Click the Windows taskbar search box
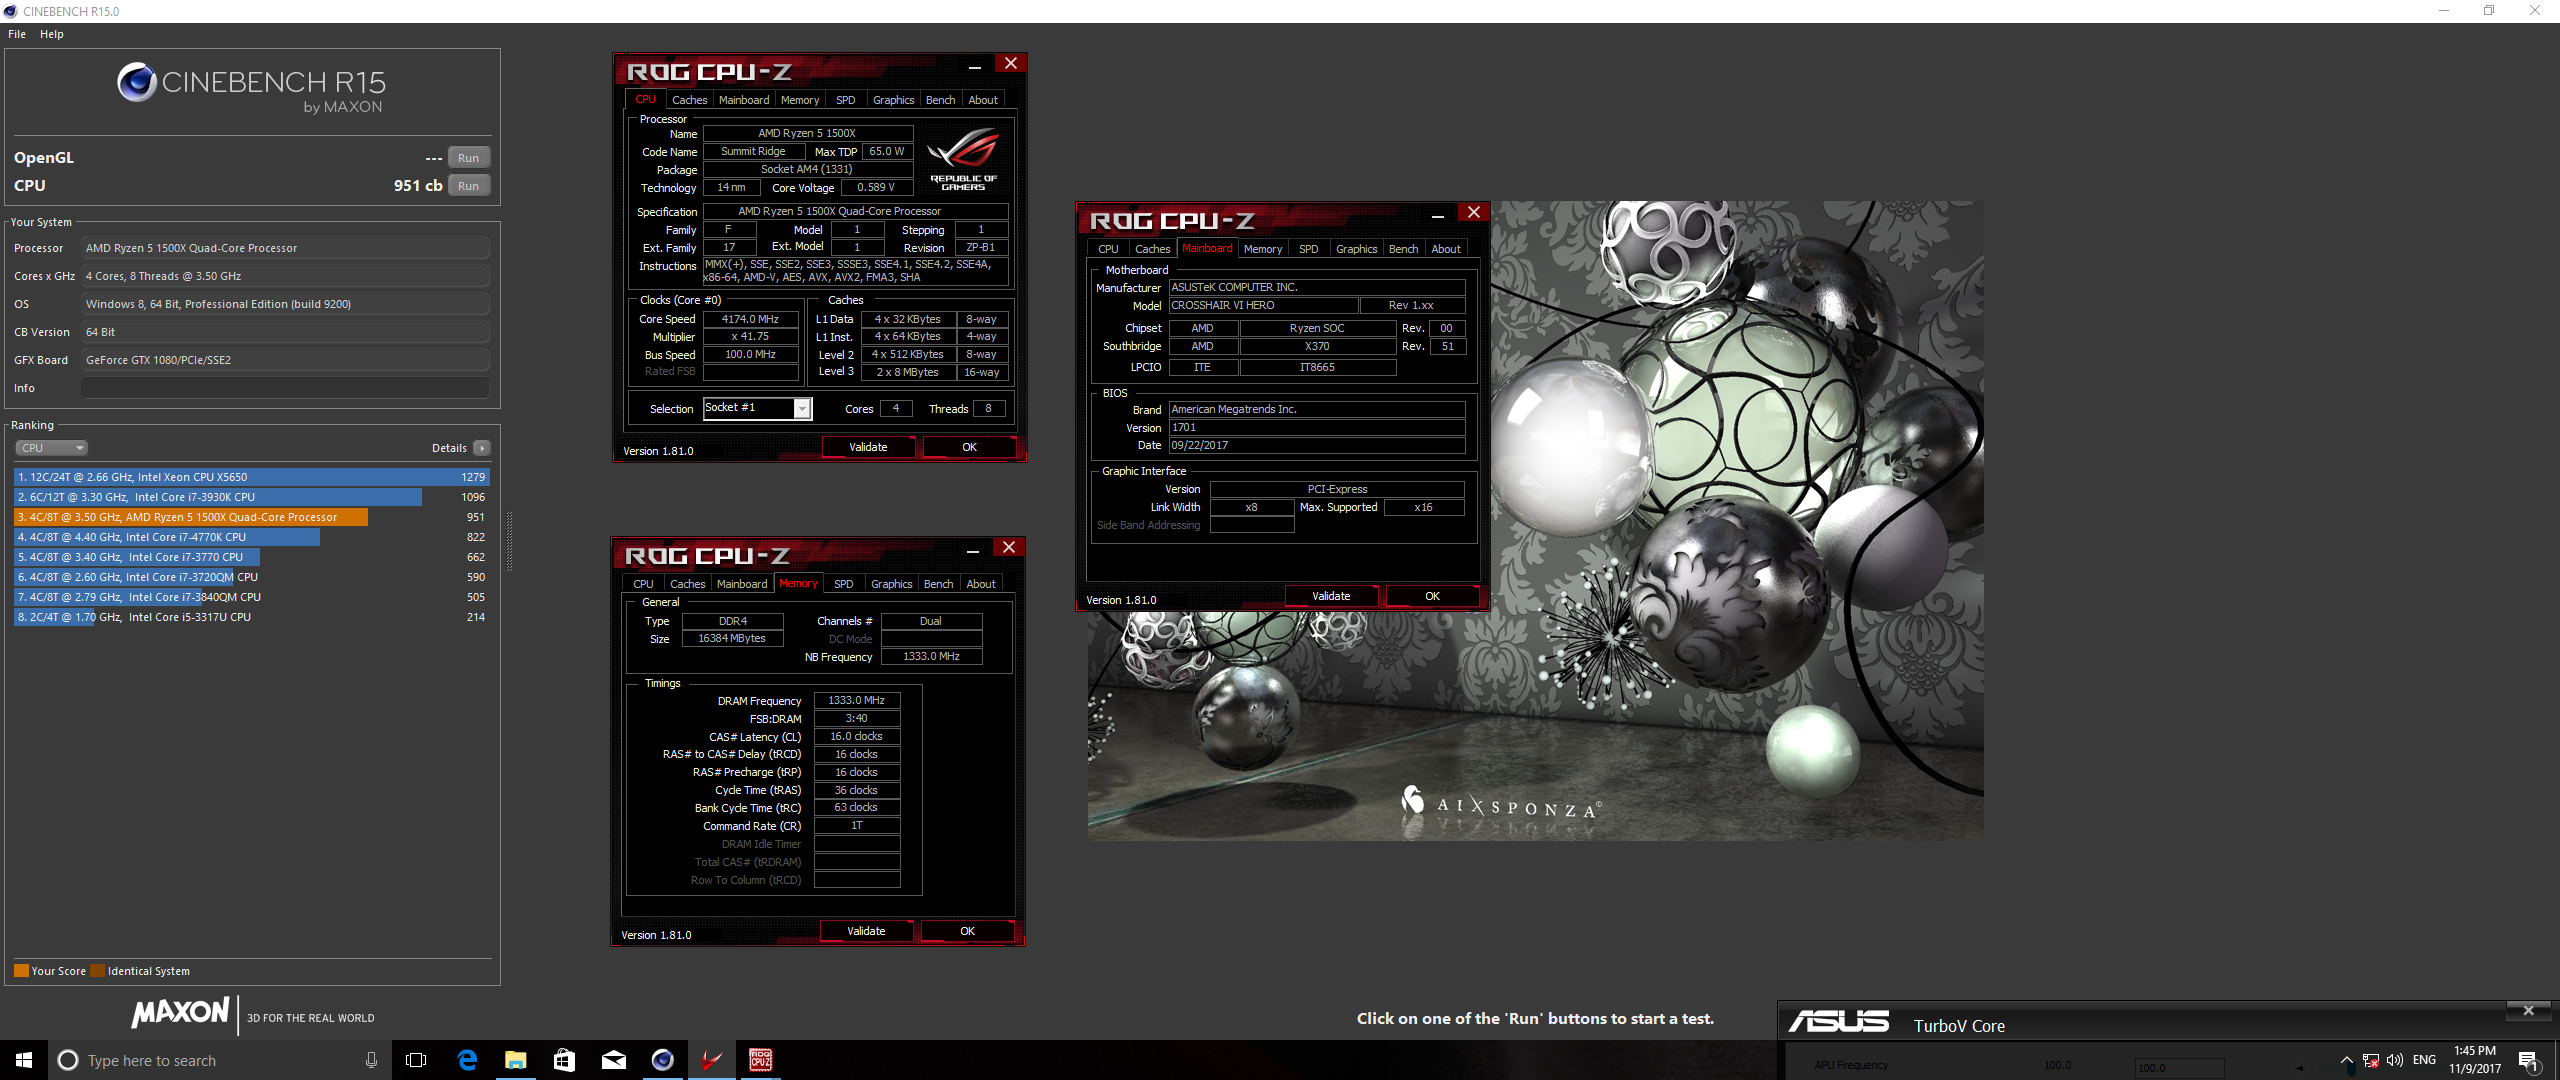Image resolution: width=2560 pixels, height=1080 pixels. click(x=219, y=1060)
